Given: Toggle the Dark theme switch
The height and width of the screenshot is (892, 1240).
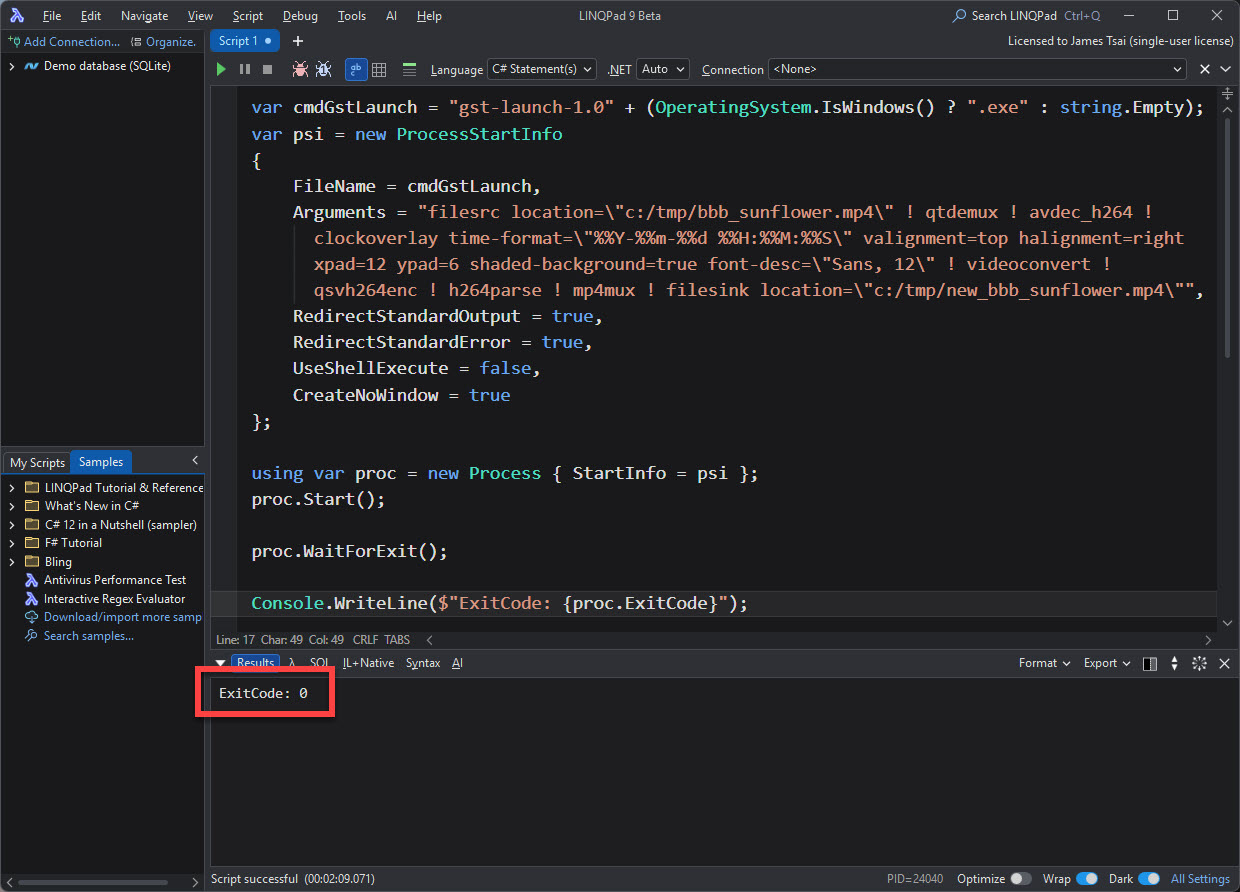Looking at the screenshot, I should click(1149, 879).
